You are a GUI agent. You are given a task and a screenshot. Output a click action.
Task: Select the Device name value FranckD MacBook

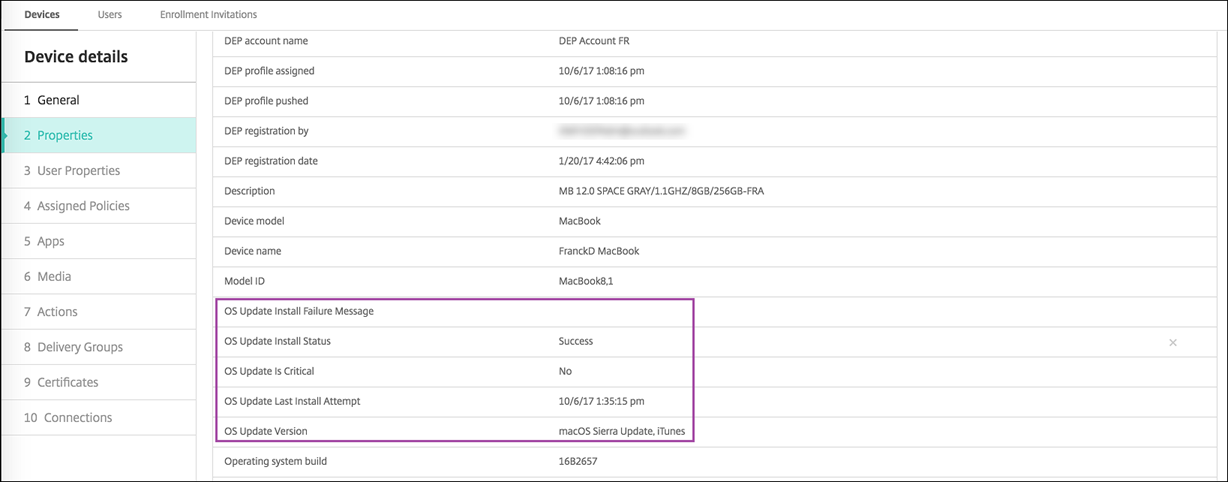598,251
